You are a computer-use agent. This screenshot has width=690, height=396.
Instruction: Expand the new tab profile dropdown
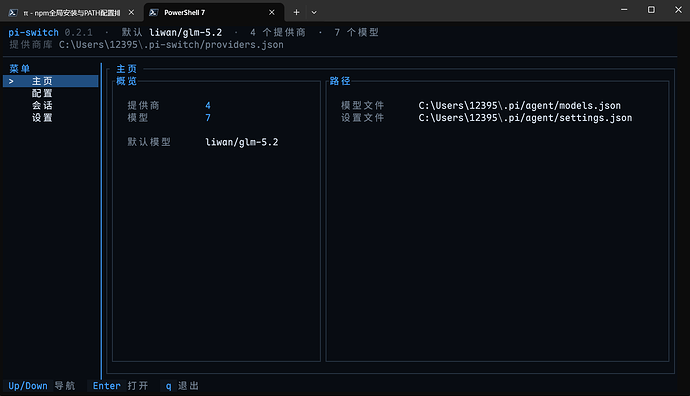pyautogui.click(x=314, y=12)
